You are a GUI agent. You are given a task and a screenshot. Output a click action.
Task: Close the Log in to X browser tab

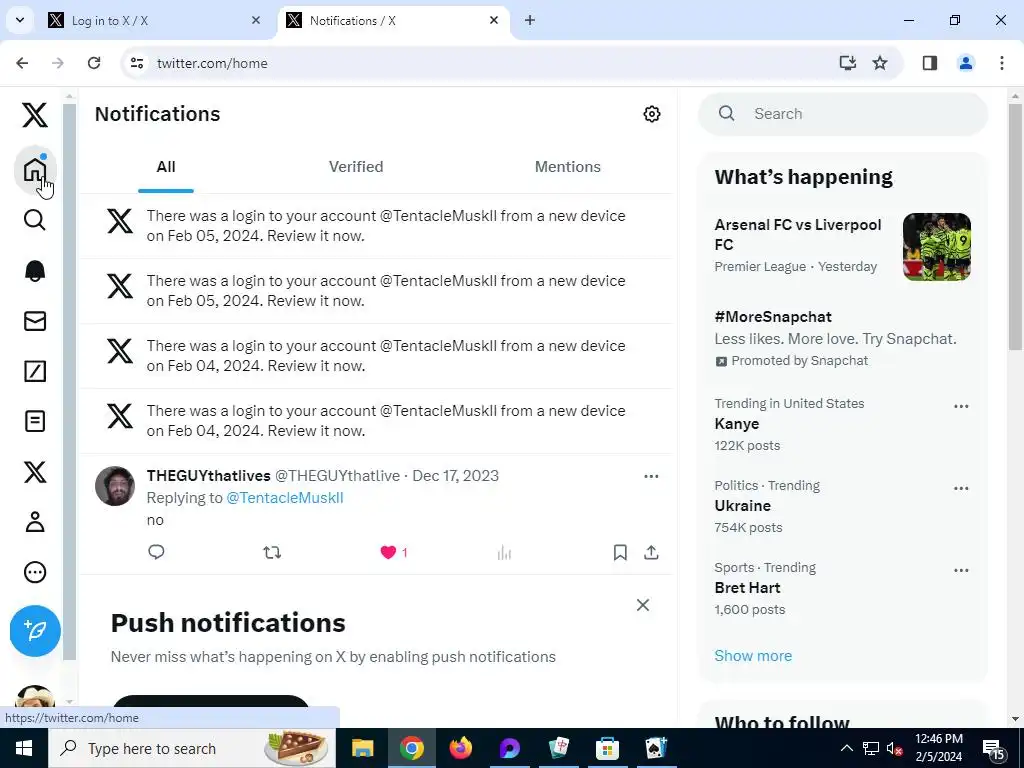coord(256,20)
